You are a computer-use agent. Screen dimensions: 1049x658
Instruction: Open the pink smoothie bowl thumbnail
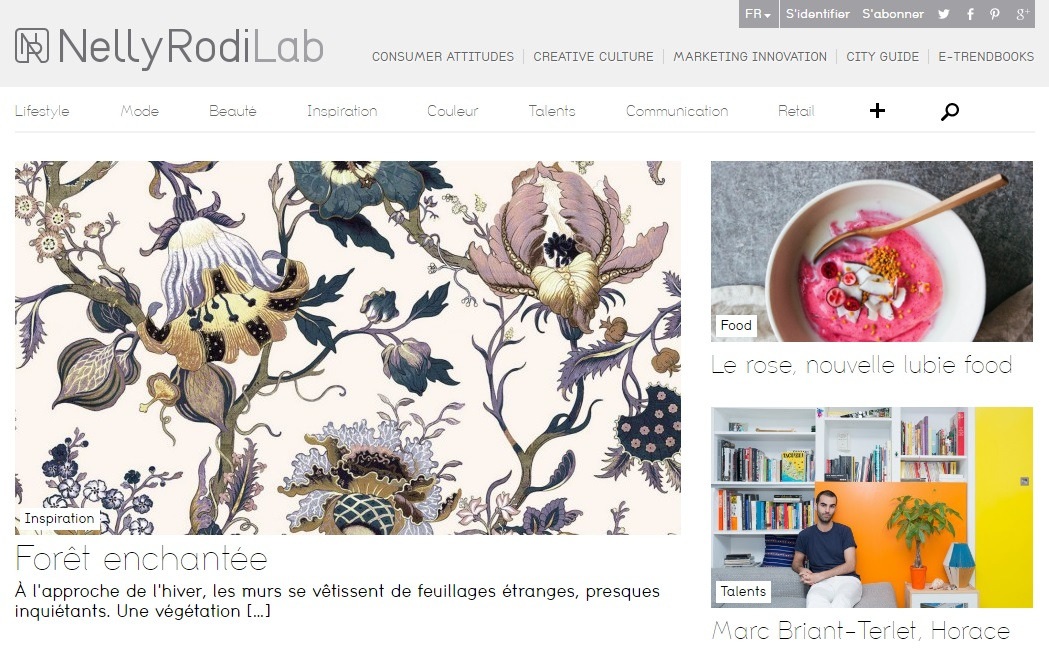point(872,251)
